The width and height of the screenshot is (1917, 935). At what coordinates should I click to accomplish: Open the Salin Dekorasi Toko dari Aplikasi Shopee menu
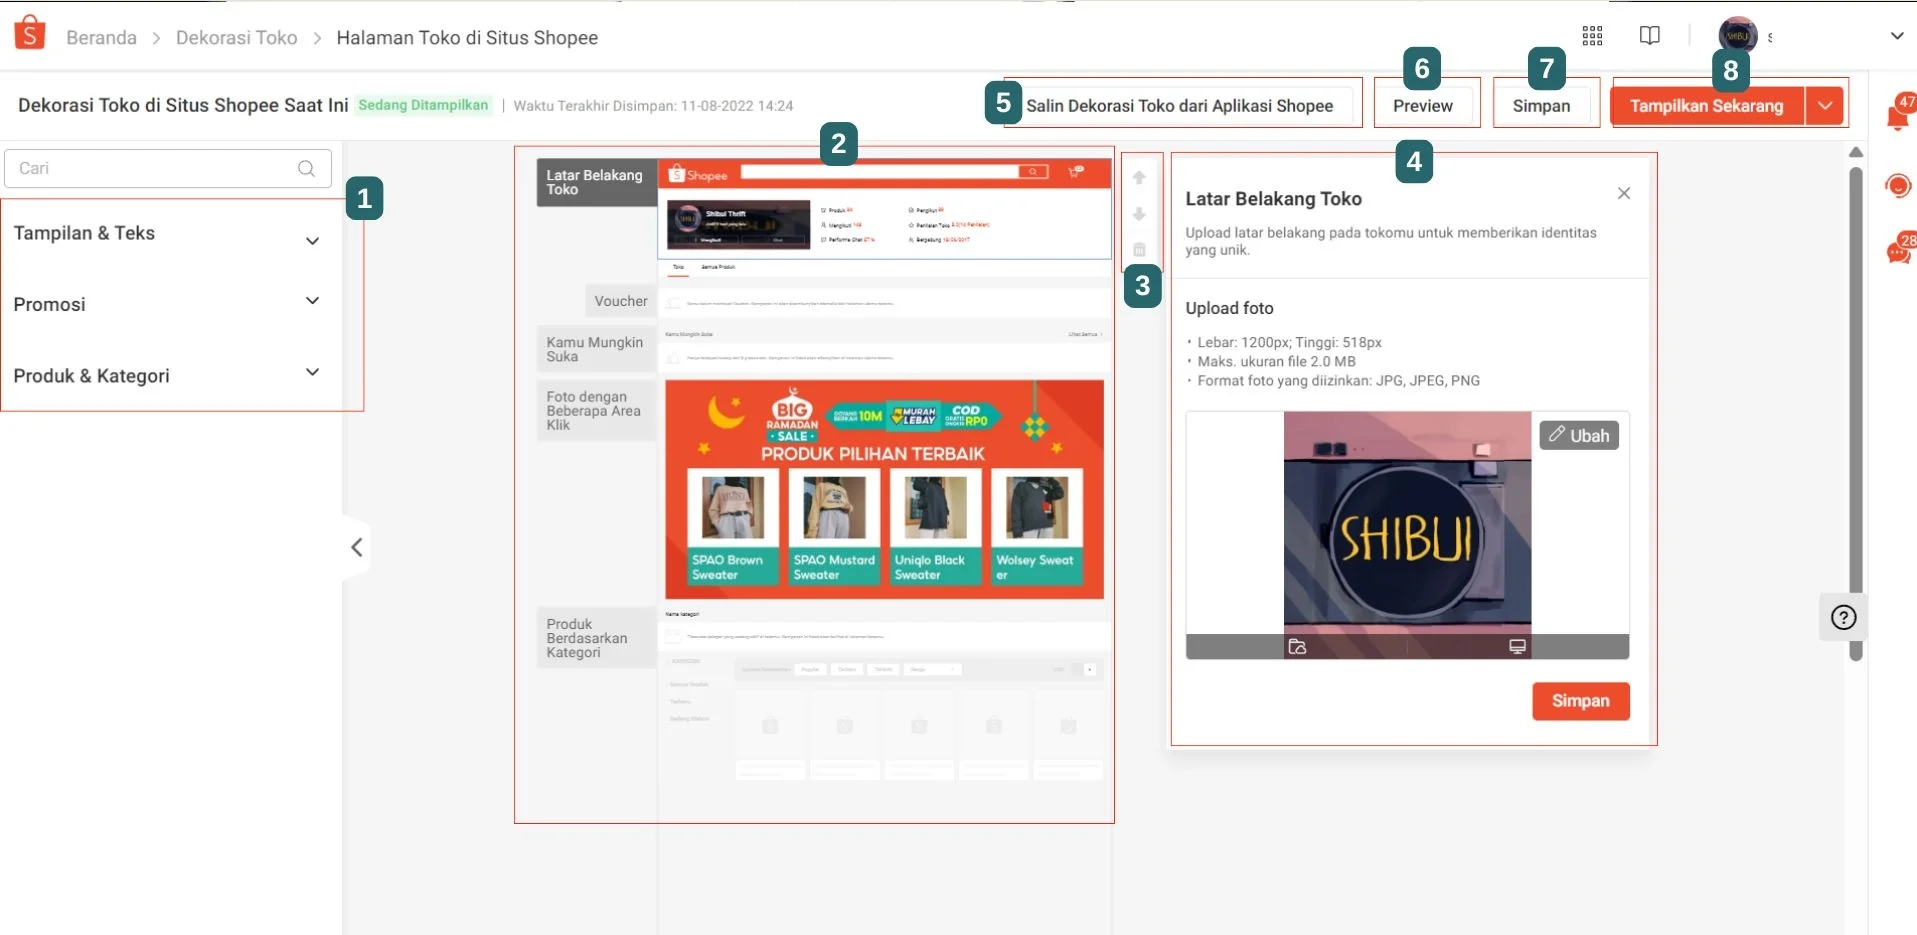pos(1179,105)
